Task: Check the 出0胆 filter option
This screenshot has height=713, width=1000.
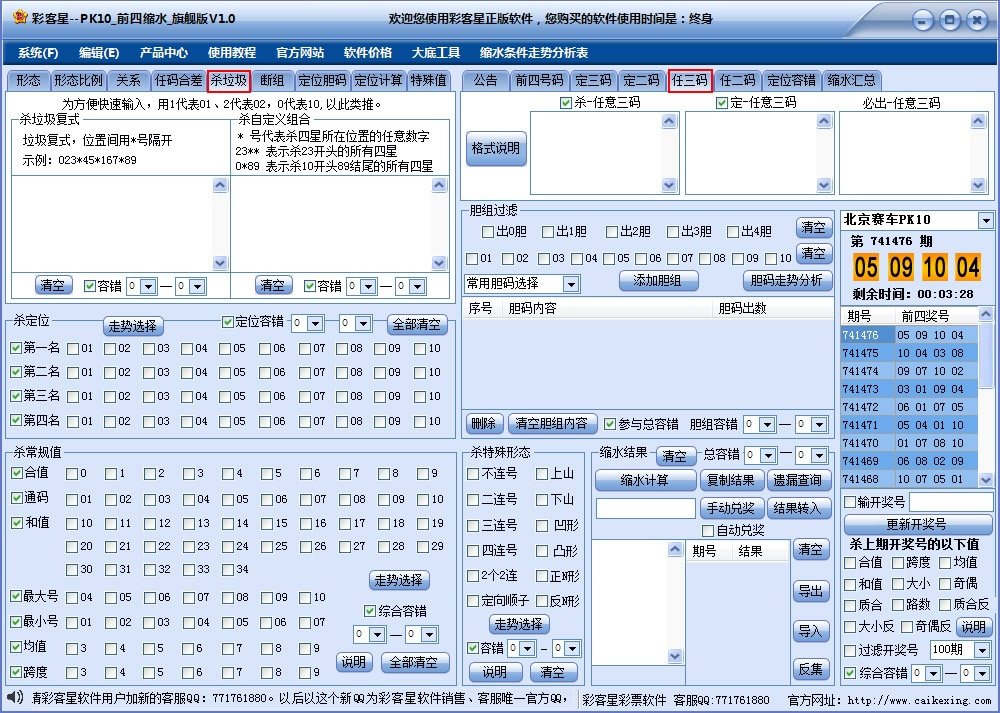Action: [x=487, y=230]
